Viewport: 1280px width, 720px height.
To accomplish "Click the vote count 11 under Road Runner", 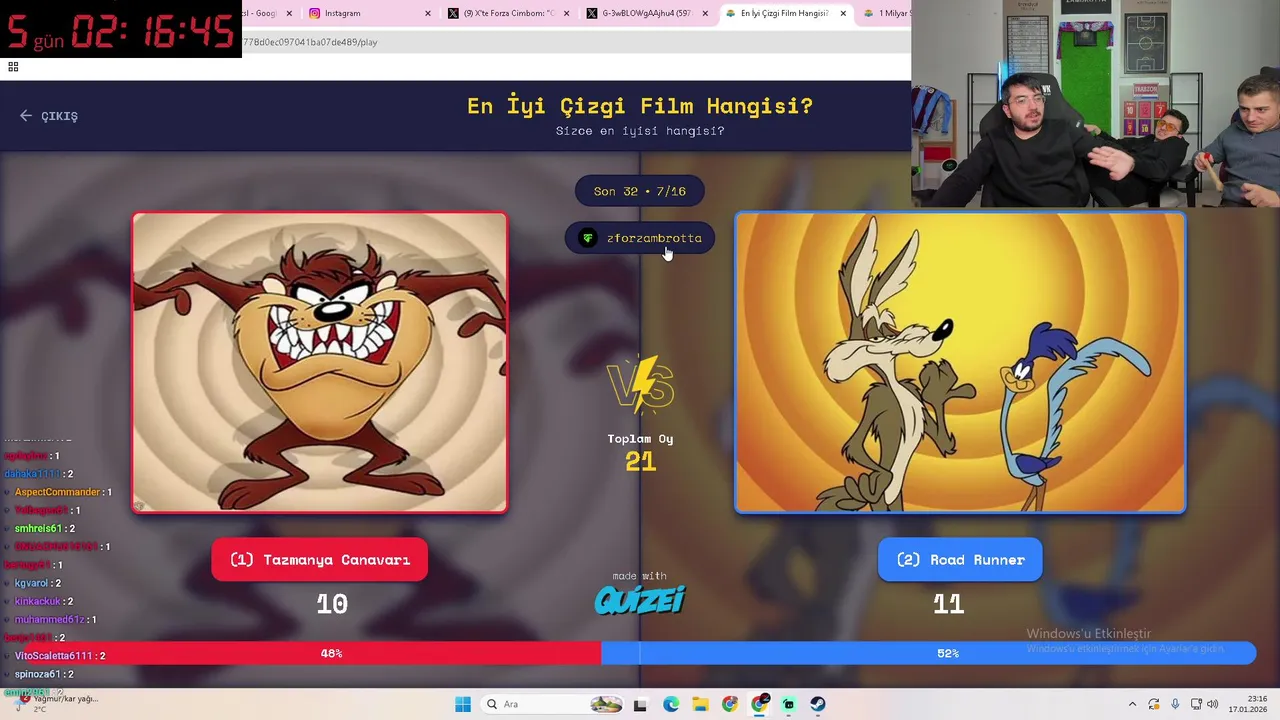I will 948,604.
